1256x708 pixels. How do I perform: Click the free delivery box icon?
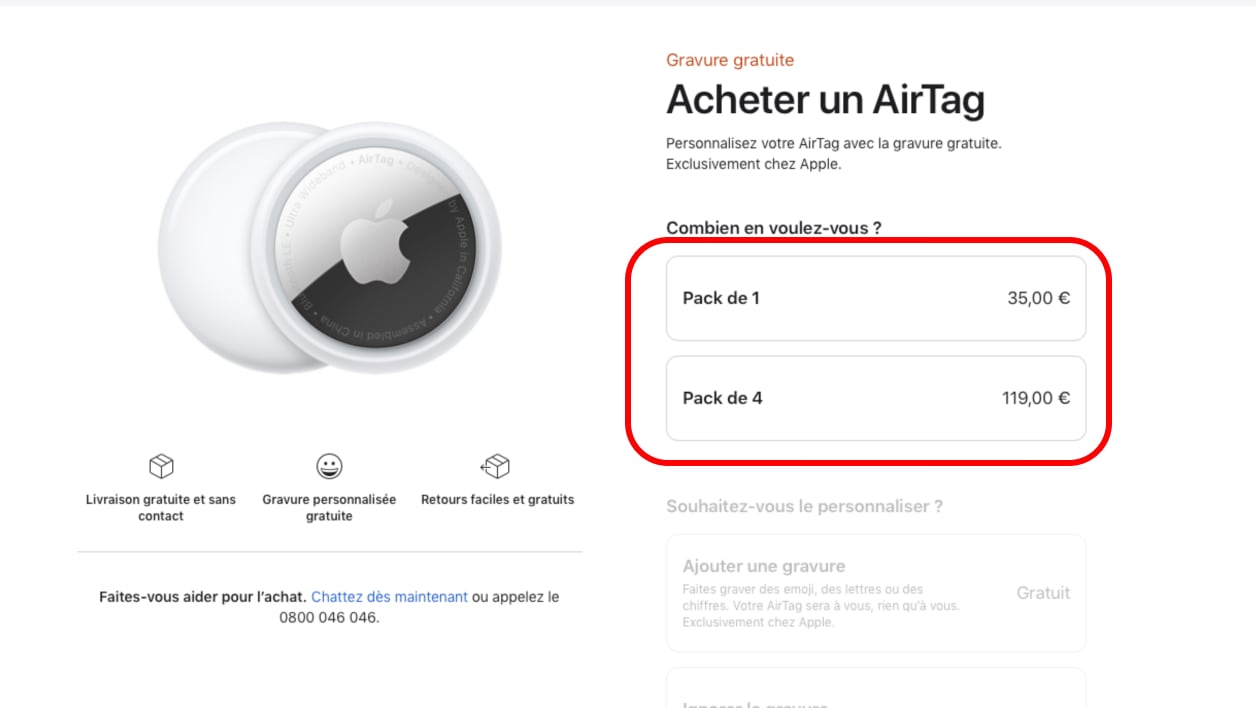(x=161, y=466)
